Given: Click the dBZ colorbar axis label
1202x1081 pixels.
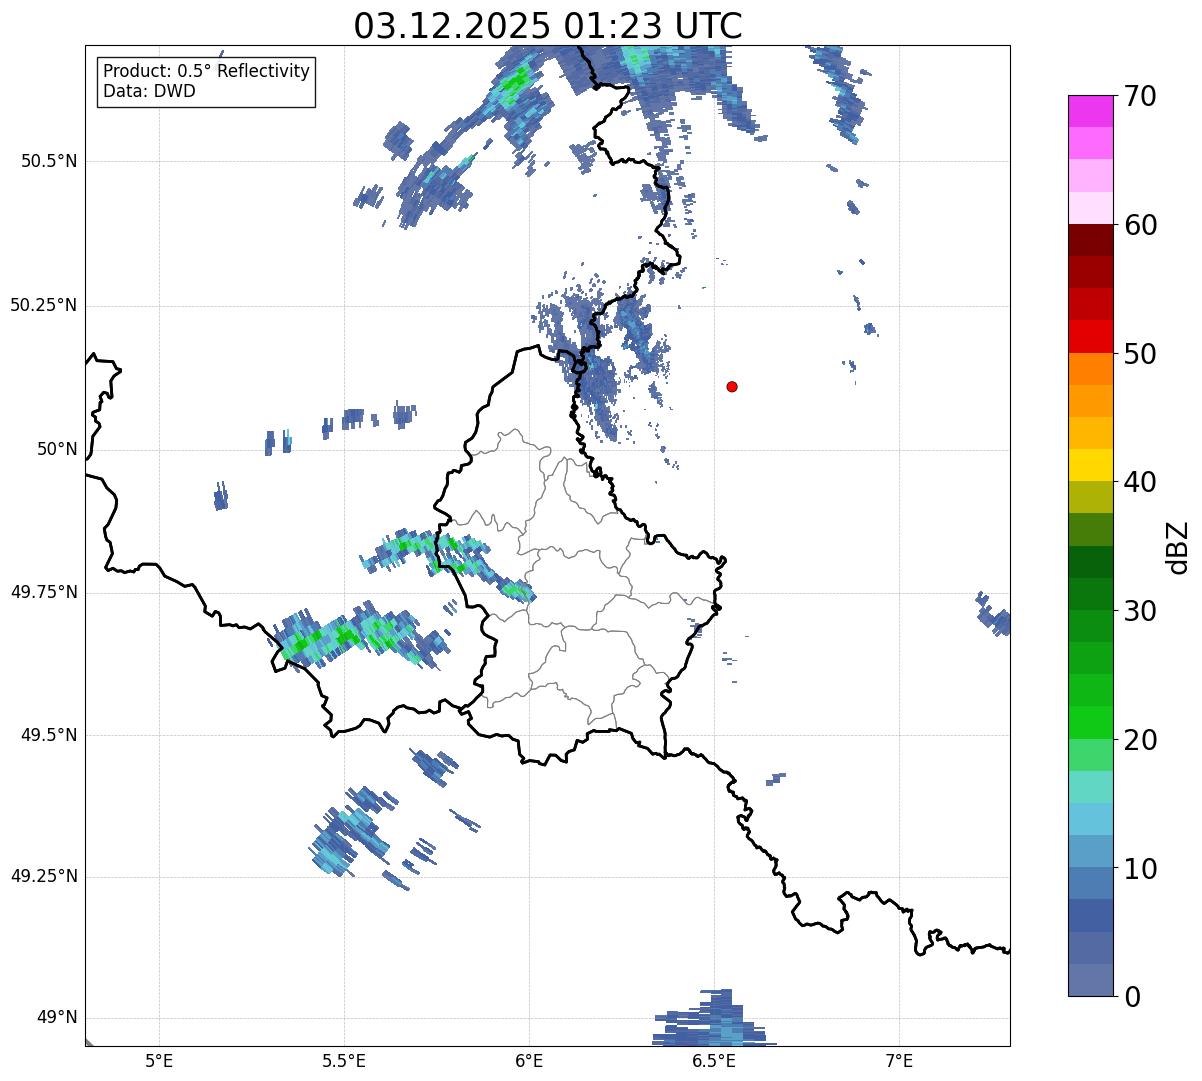Looking at the screenshot, I should (1177, 547).
